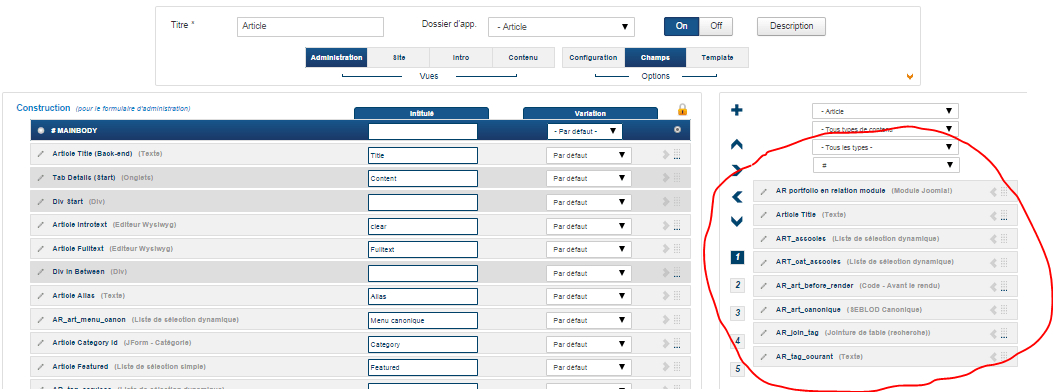Click the left chevron arrow icon

point(737,196)
